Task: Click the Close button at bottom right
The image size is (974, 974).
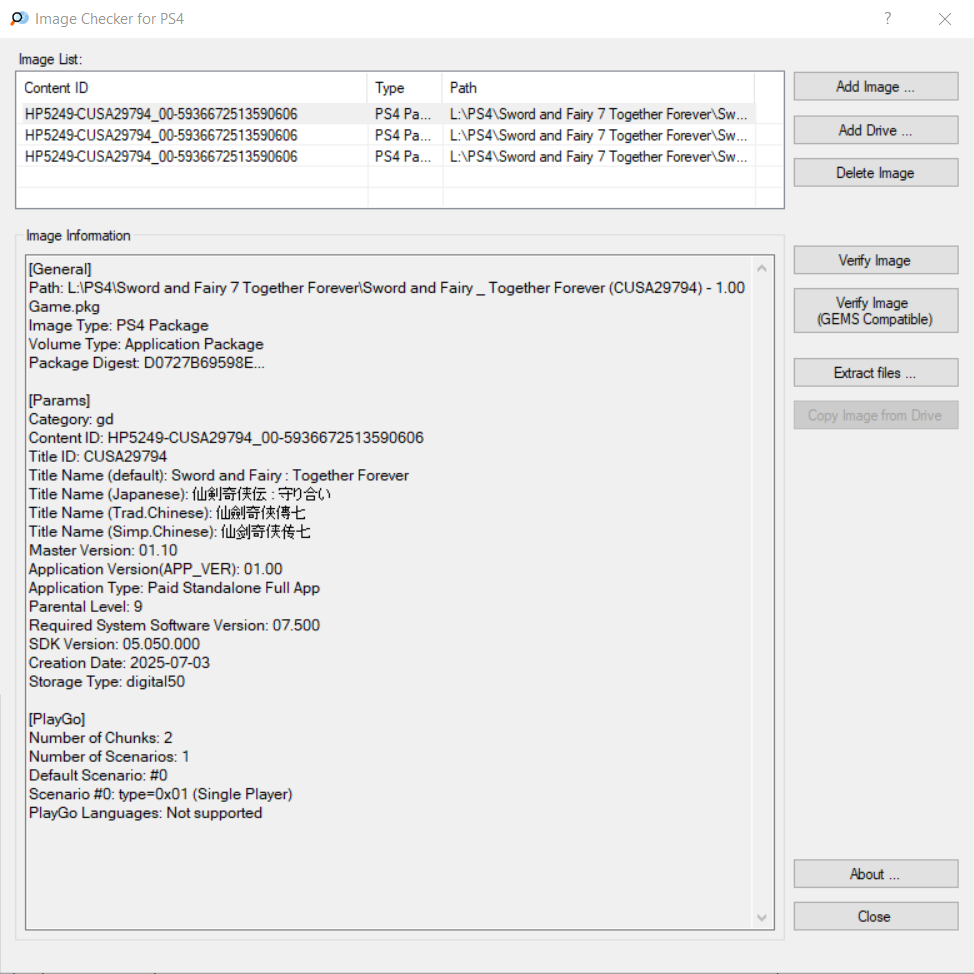Action: coord(875,916)
